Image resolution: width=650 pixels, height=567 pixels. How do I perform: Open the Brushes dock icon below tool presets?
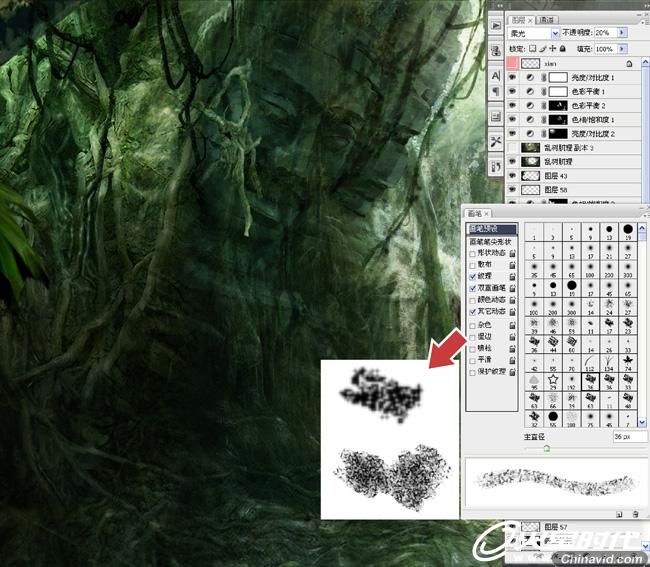pyautogui.click(x=495, y=167)
